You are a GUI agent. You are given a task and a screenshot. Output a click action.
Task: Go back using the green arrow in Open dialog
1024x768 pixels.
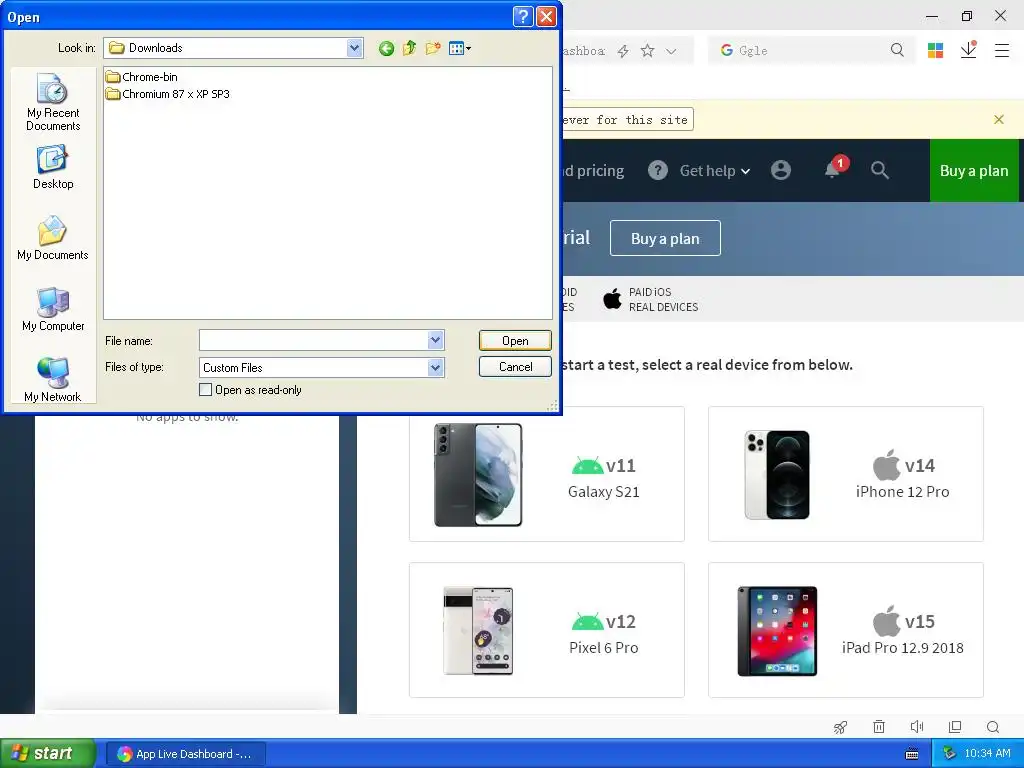point(386,48)
